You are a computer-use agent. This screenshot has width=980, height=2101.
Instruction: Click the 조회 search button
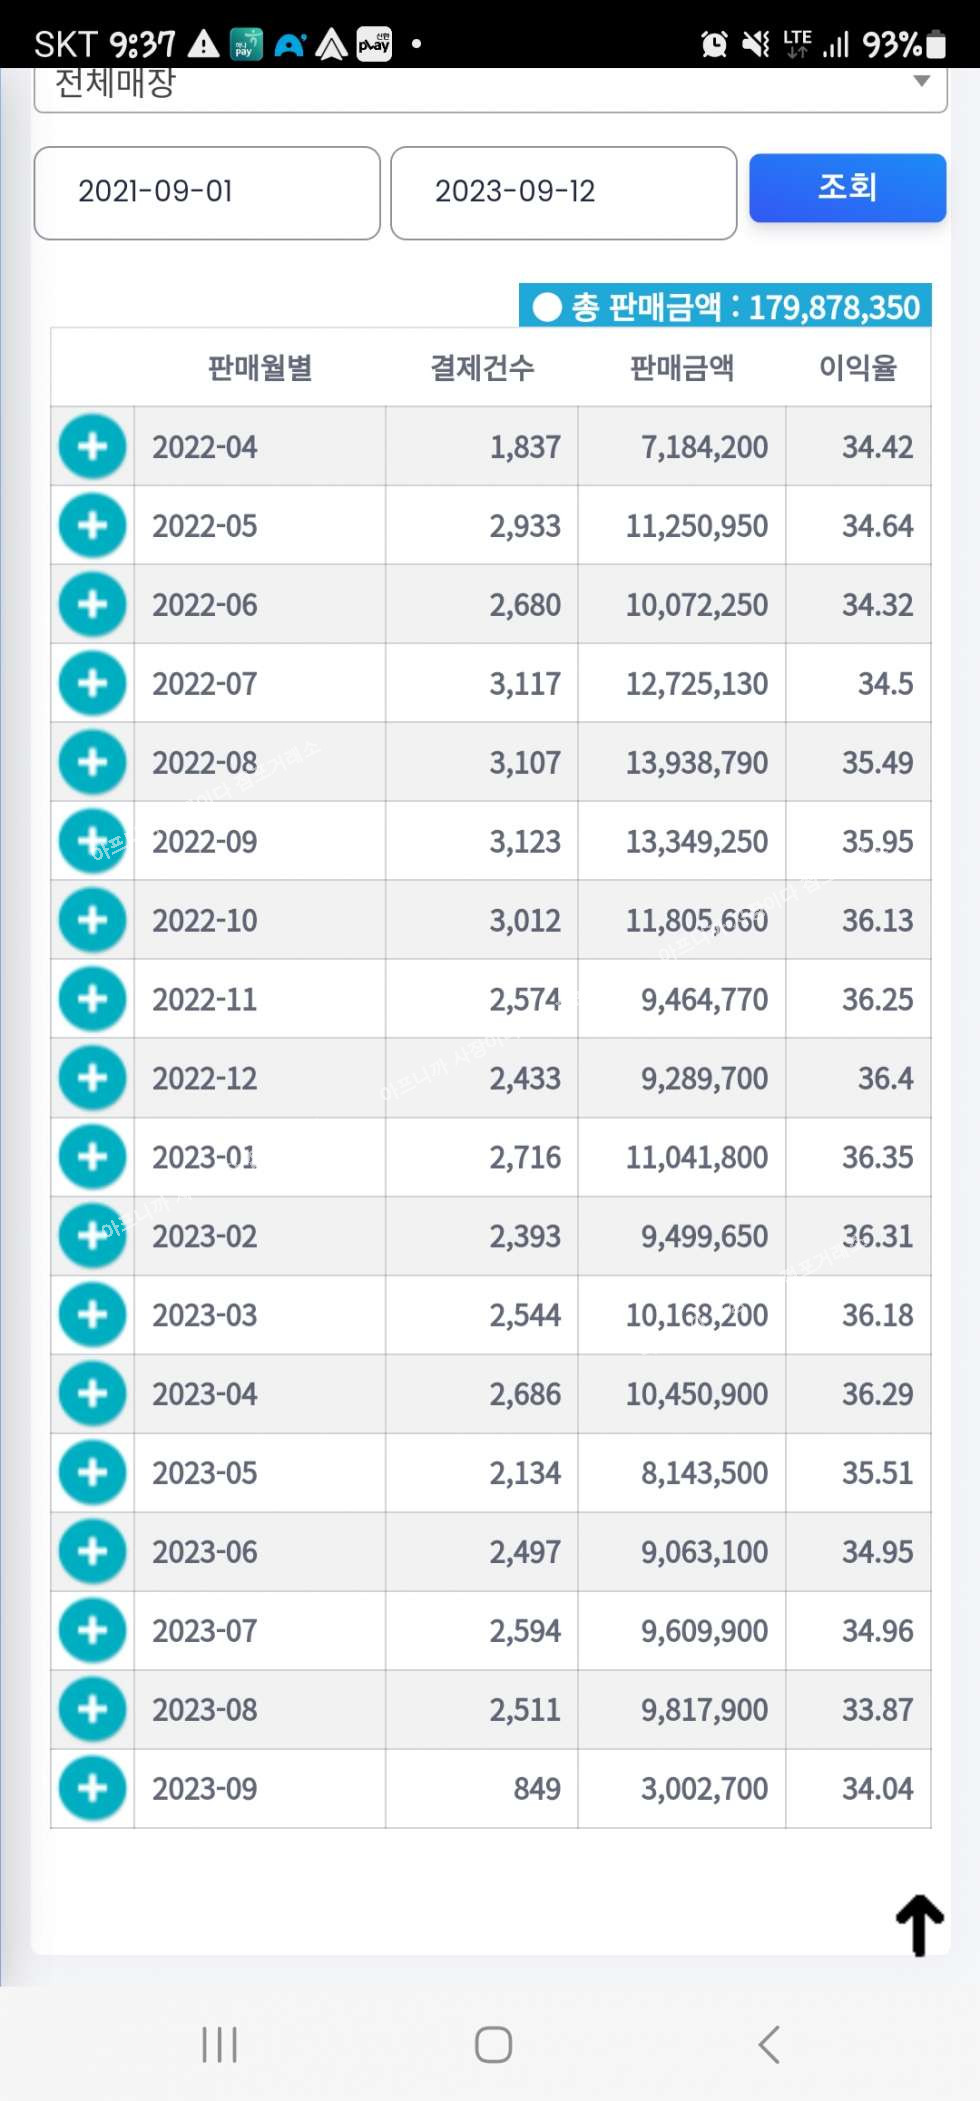(x=847, y=188)
